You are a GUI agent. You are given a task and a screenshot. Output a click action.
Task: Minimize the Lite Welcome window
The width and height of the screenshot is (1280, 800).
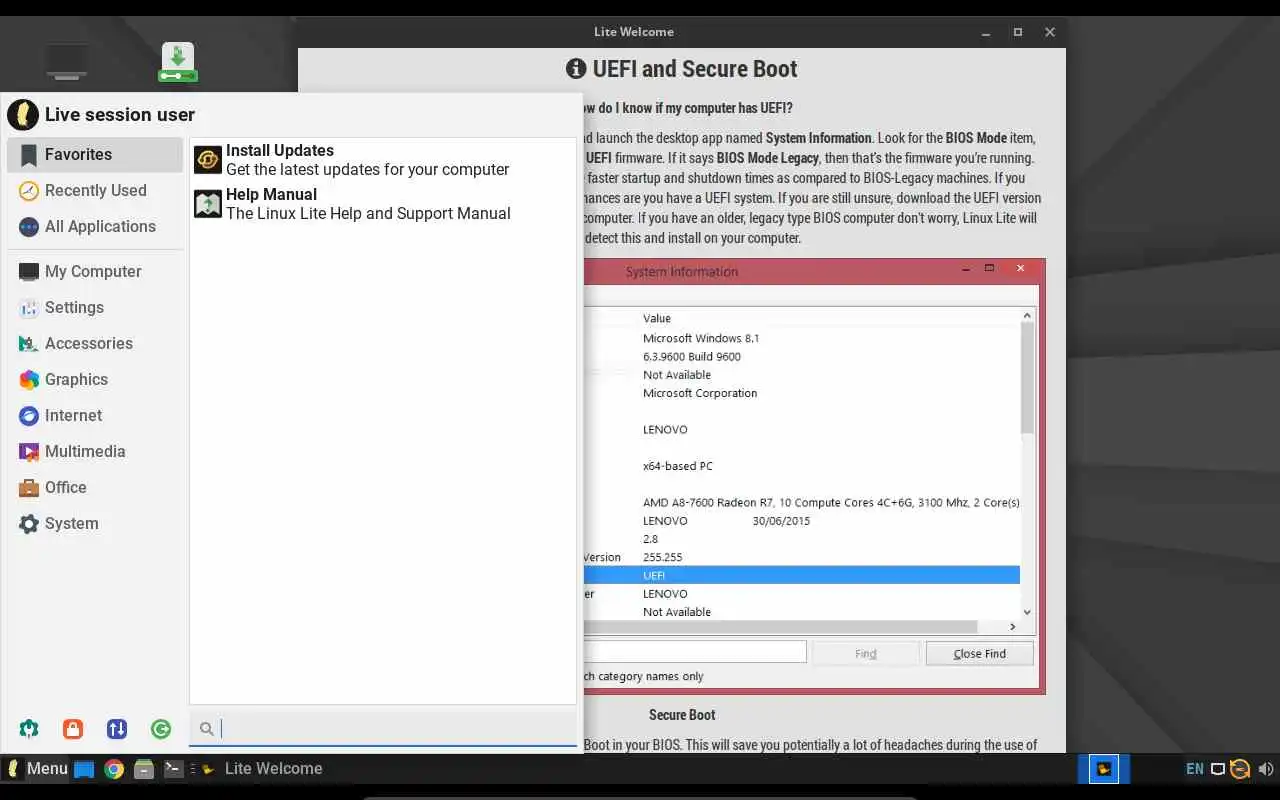pyautogui.click(x=986, y=32)
